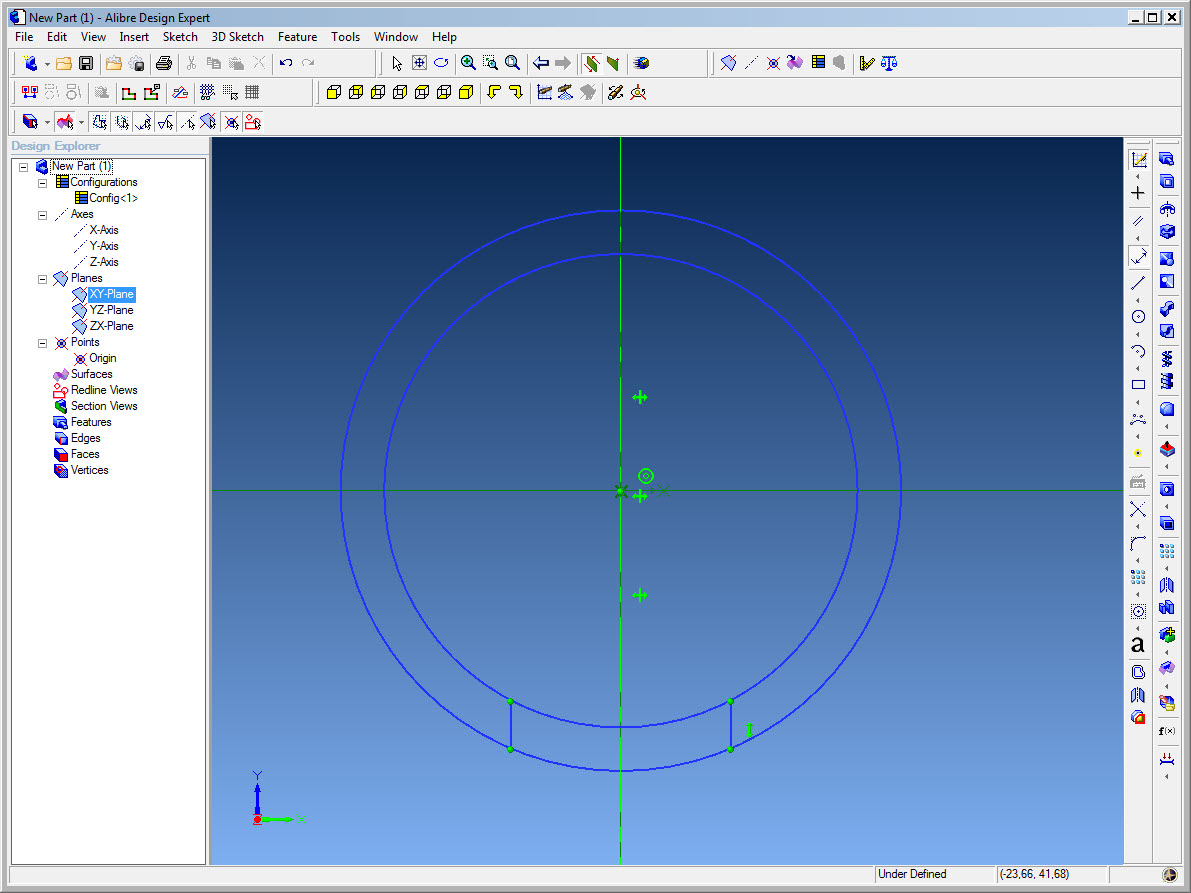The width and height of the screenshot is (1191, 893).
Task: Click the Helix Boss feature icon
Action: [x=1167, y=358]
